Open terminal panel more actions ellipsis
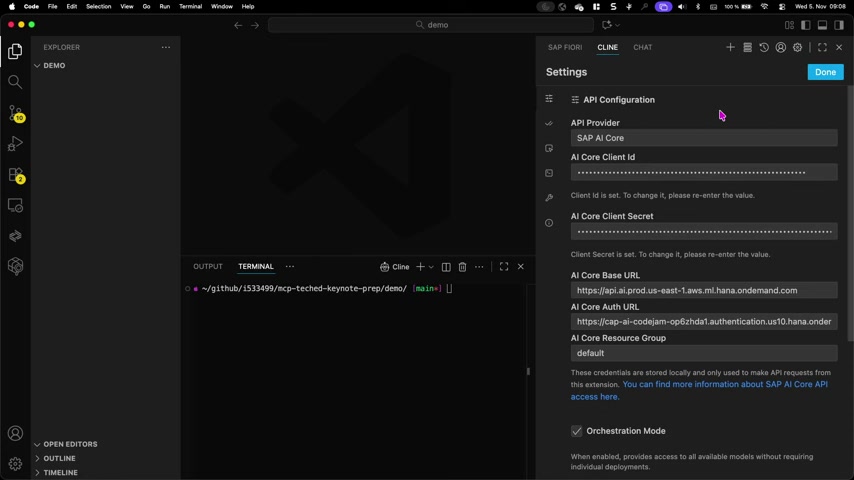The height and width of the screenshot is (480, 854). pyautogui.click(x=479, y=267)
